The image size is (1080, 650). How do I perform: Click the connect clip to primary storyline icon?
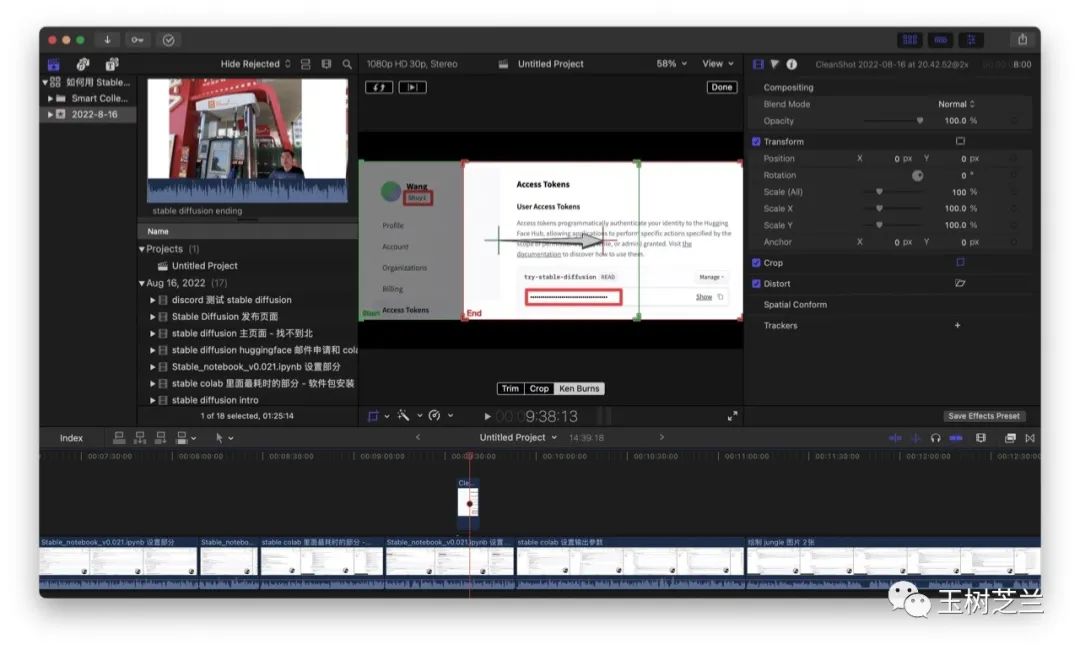point(118,438)
